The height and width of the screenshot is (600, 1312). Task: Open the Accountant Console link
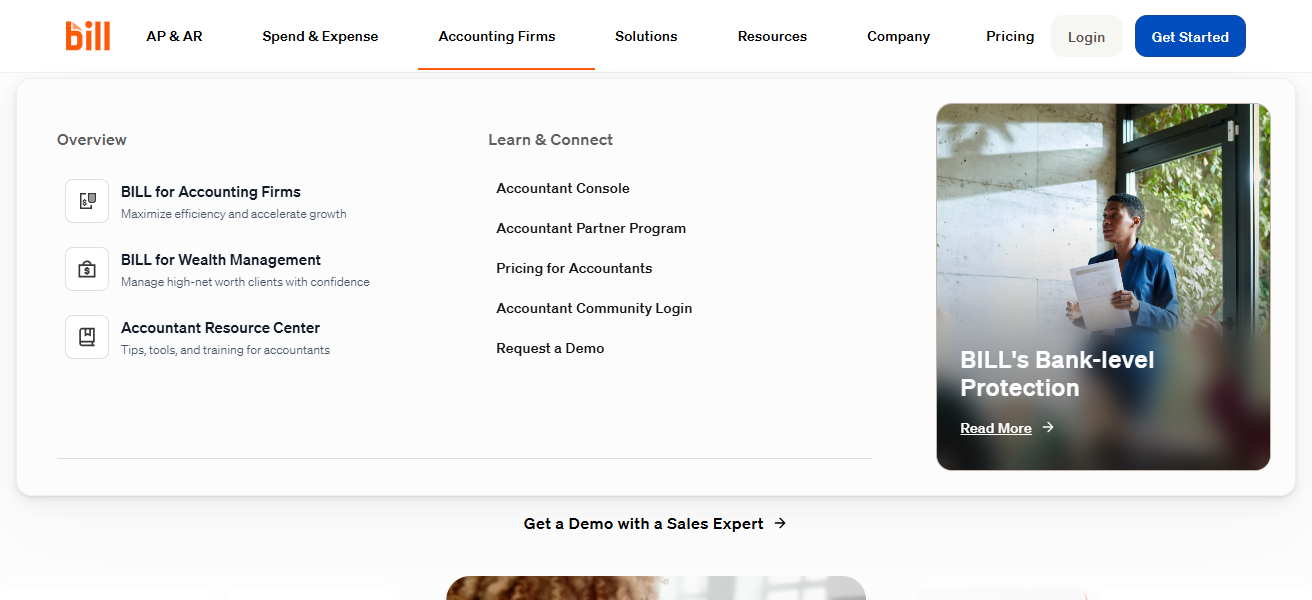click(563, 188)
